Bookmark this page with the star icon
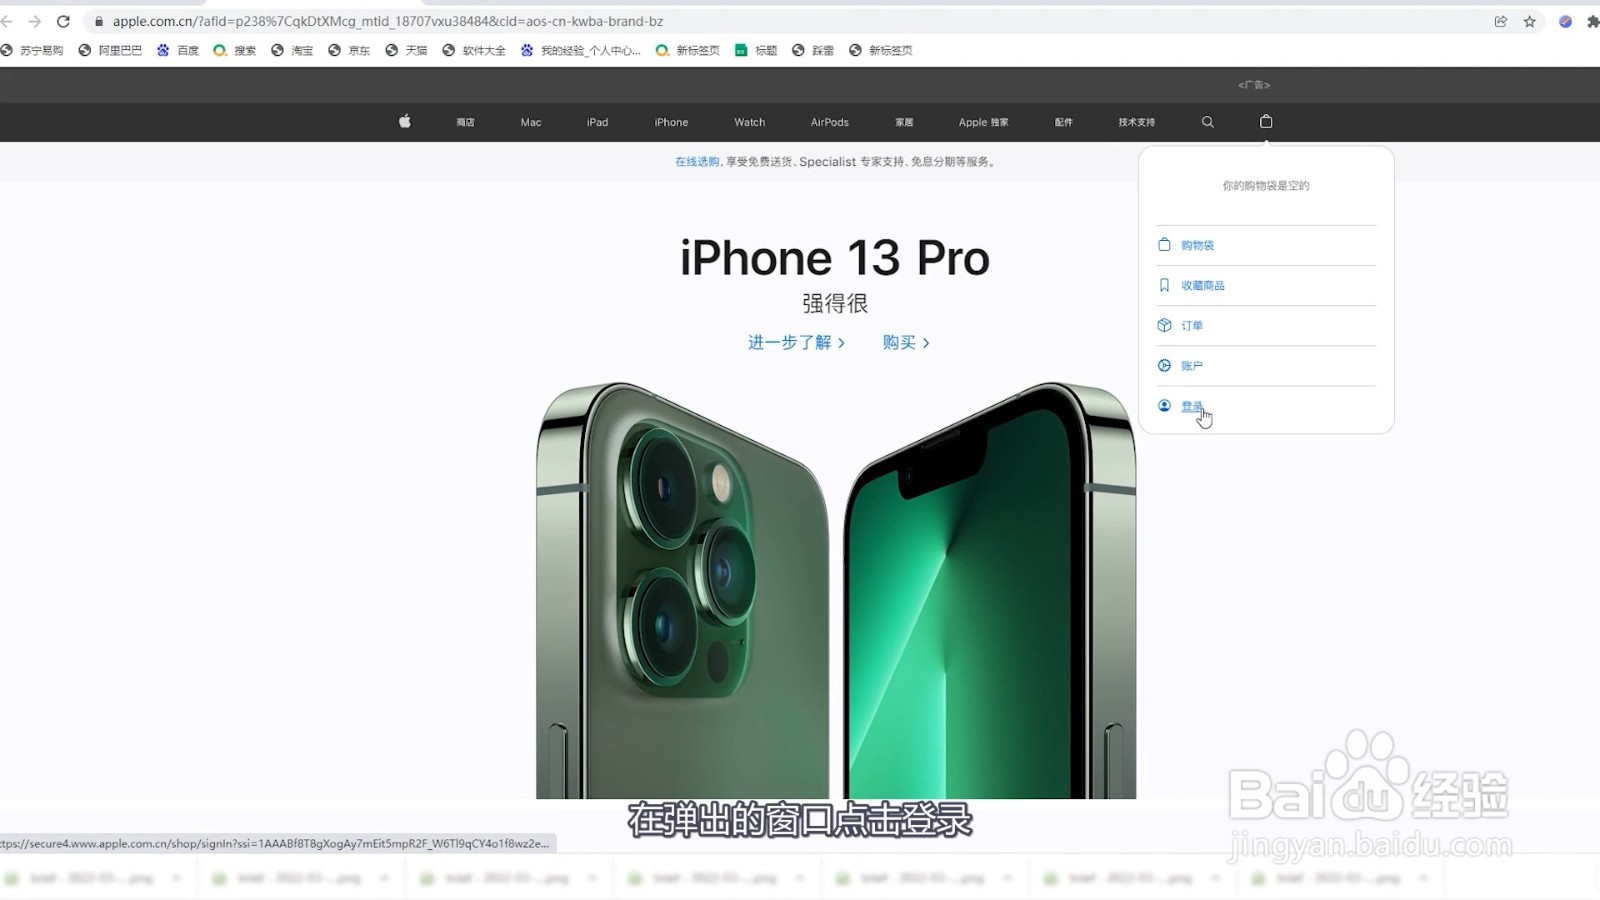1600x900 pixels. tap(1529, 21)
